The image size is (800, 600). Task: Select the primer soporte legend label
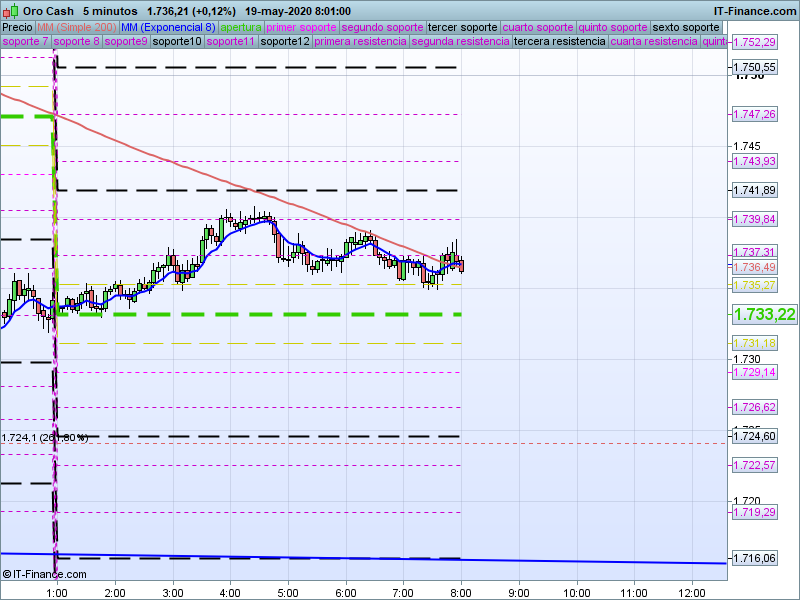(302, 27)
